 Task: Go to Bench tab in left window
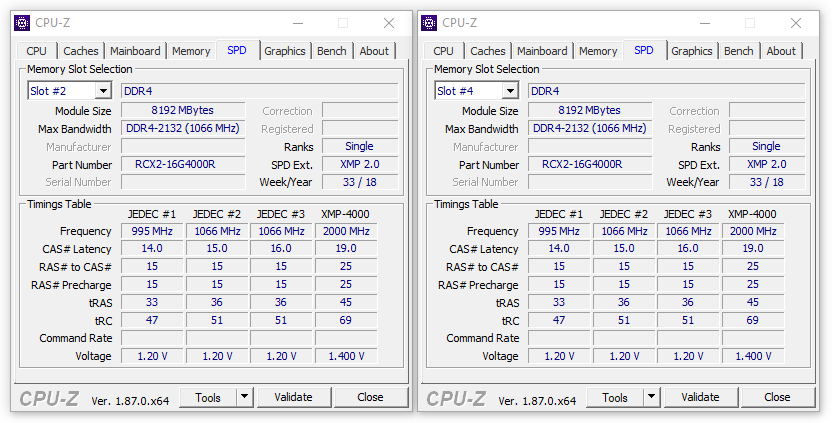332,51
